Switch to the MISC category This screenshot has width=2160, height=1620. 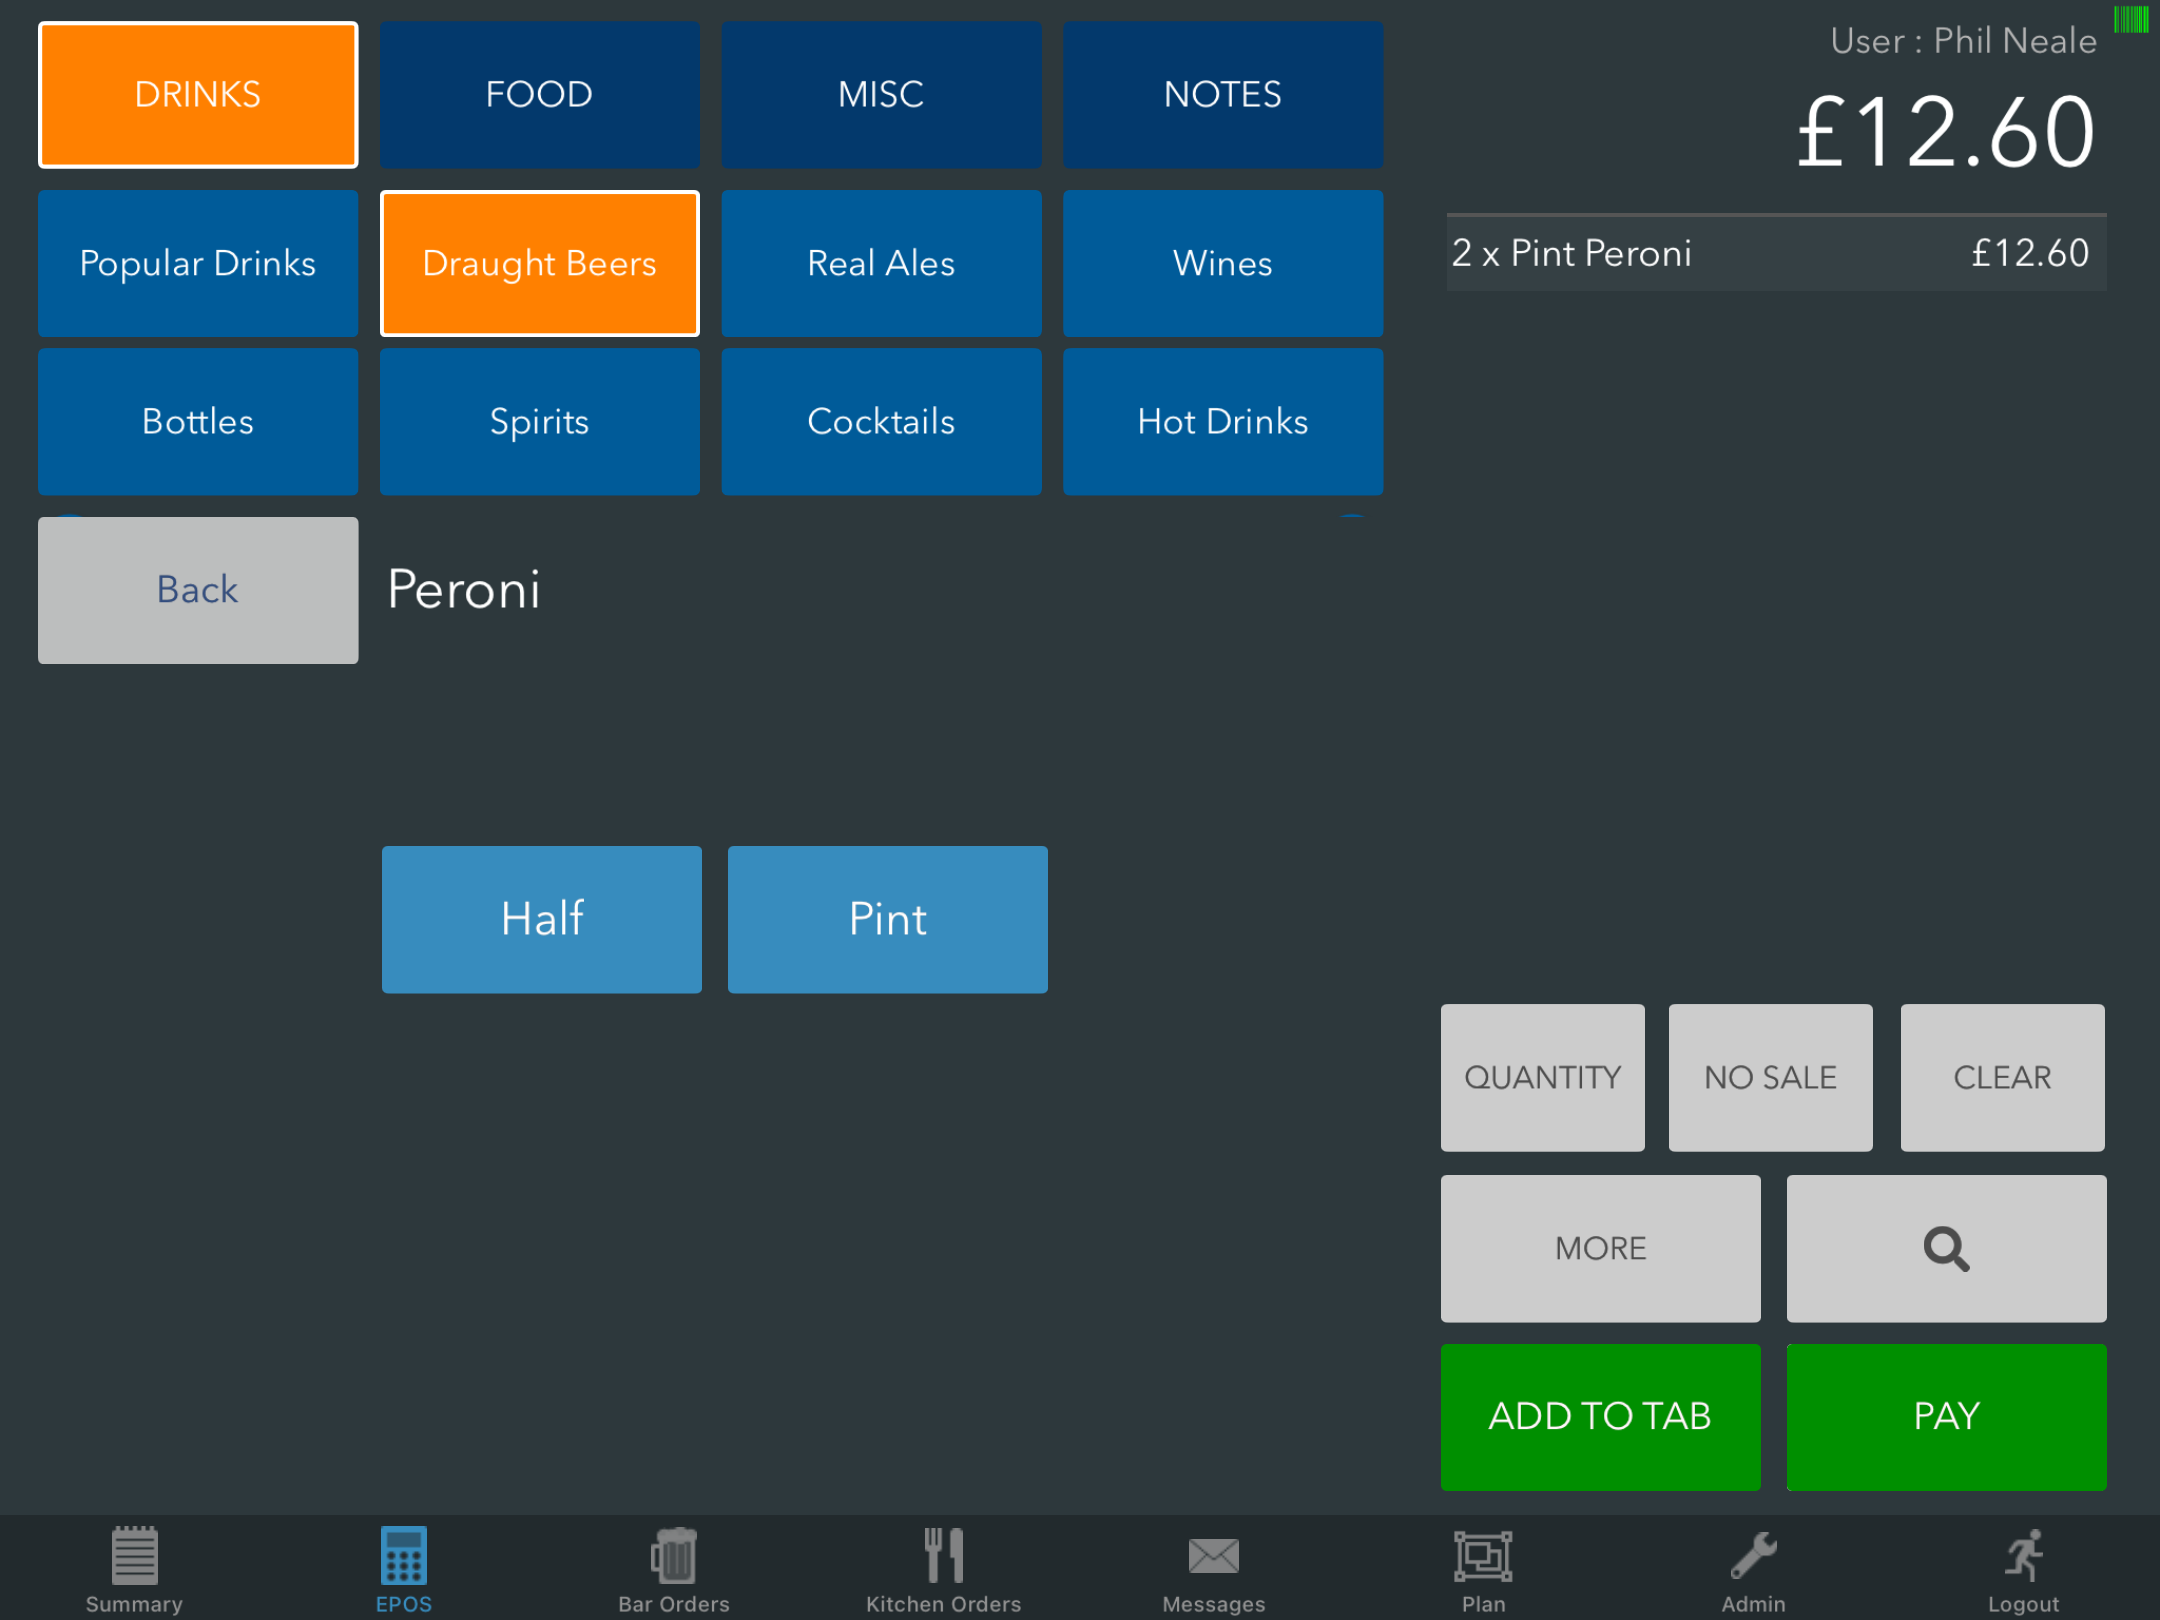coord(881,95)
